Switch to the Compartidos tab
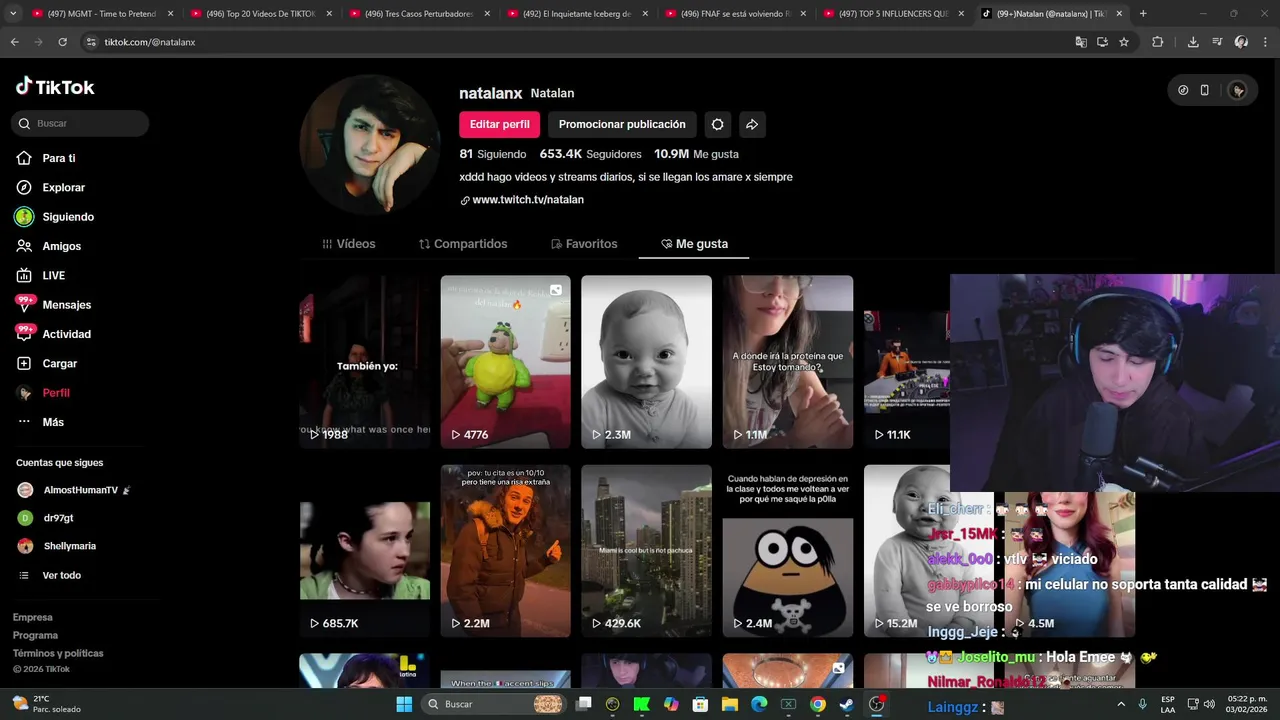Viewport: 1280px width, 720px height. (463, 244)
